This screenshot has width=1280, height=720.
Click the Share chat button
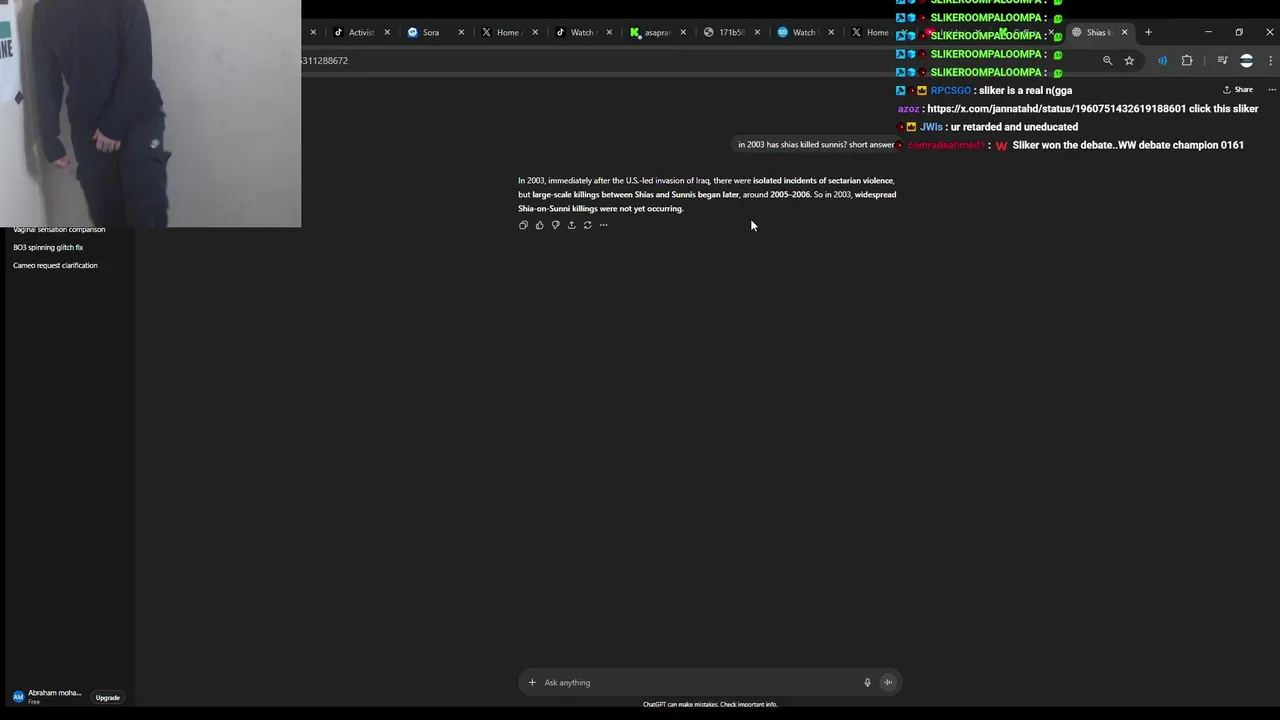coord(1238,89)
